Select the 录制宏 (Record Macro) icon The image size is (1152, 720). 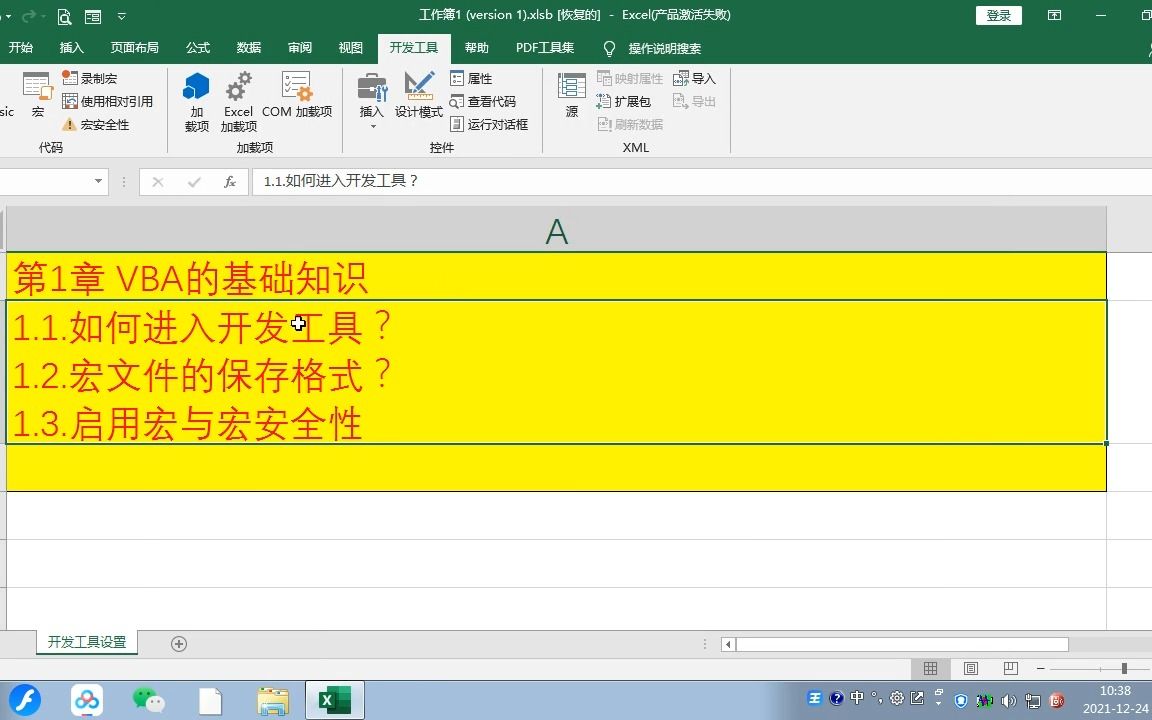(69, 77)
